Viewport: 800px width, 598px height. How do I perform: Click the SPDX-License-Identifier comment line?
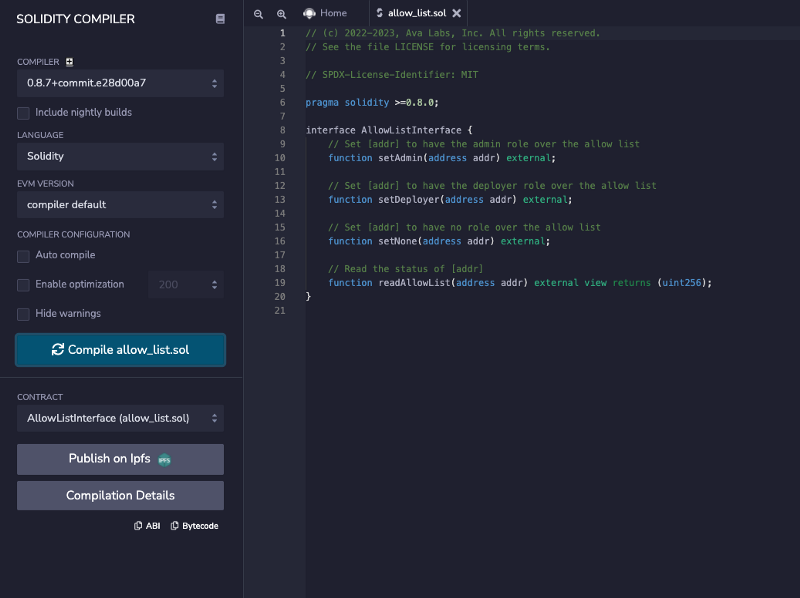tap(392, 75)
